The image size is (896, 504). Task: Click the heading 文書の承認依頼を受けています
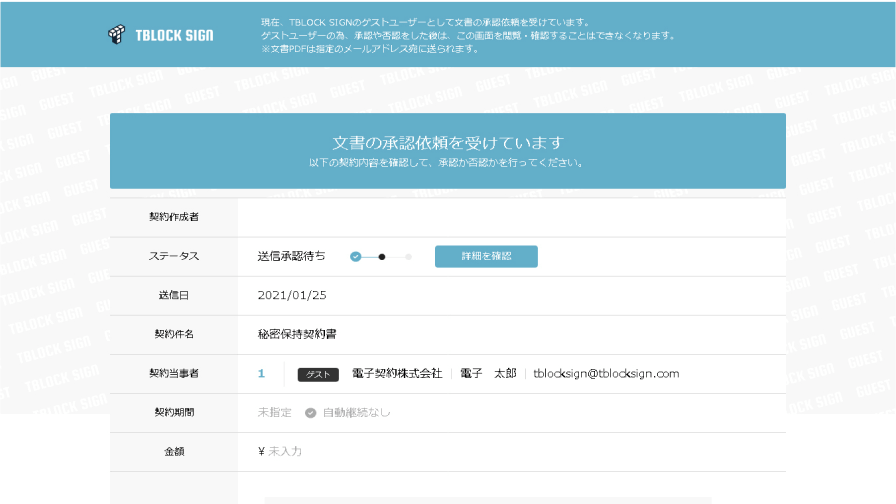click(x=448, y=143)
